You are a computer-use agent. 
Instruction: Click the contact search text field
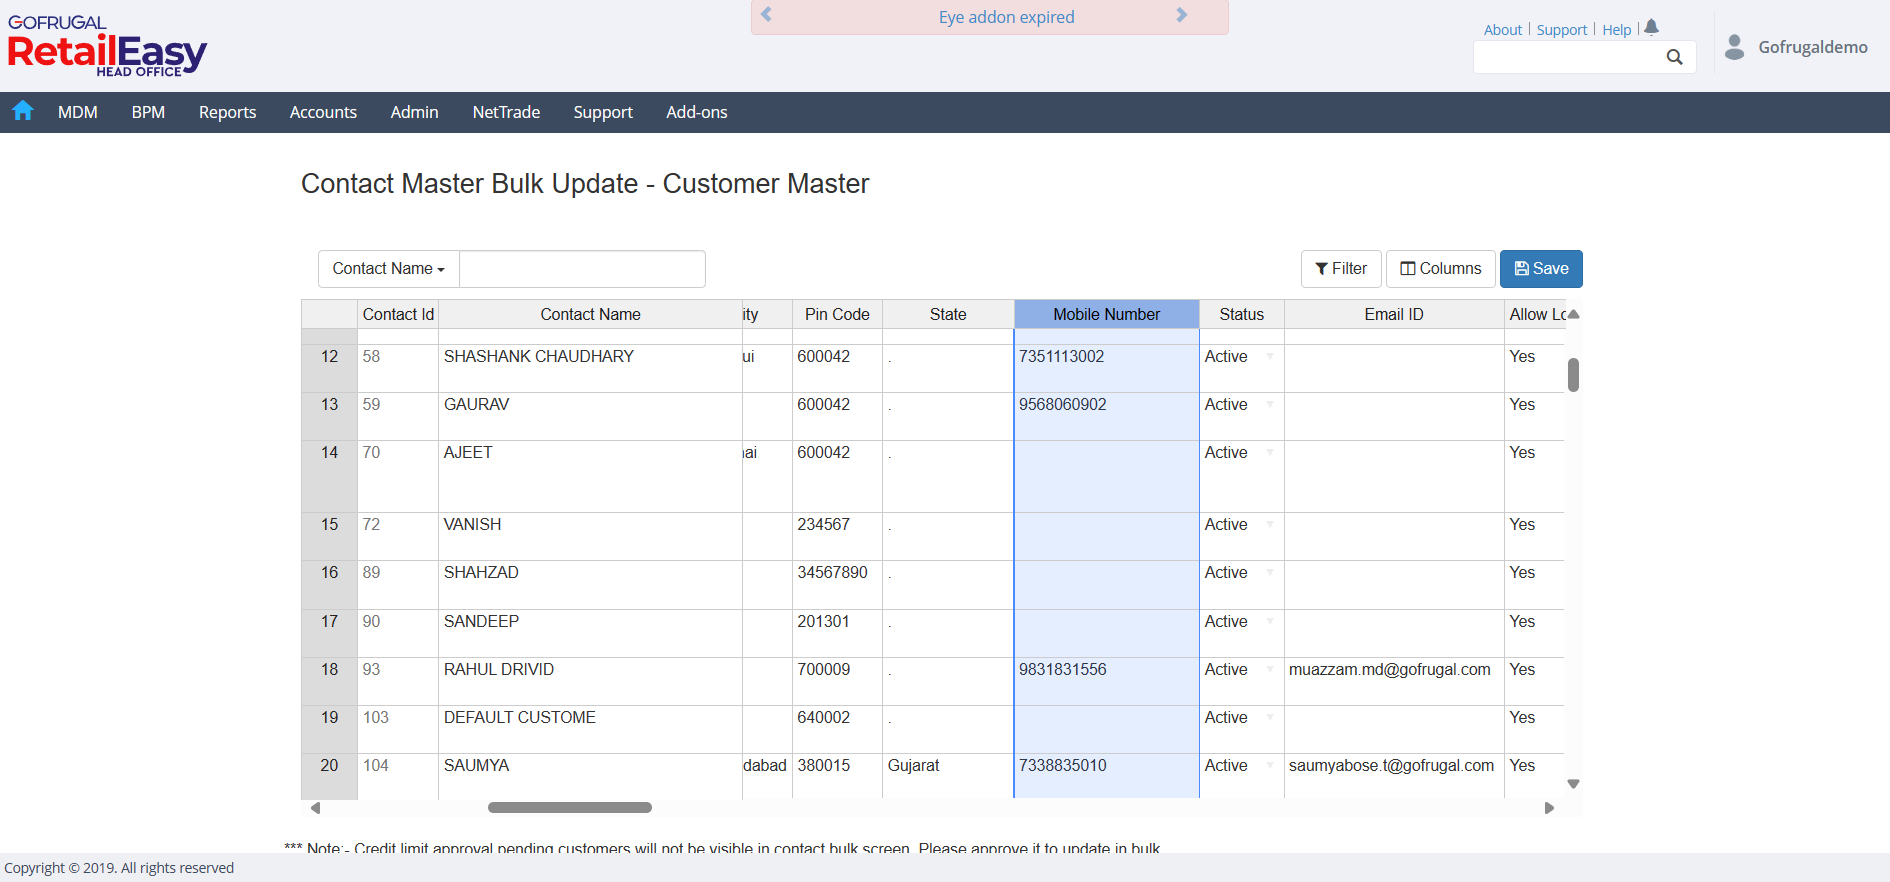tap(582, 269)
